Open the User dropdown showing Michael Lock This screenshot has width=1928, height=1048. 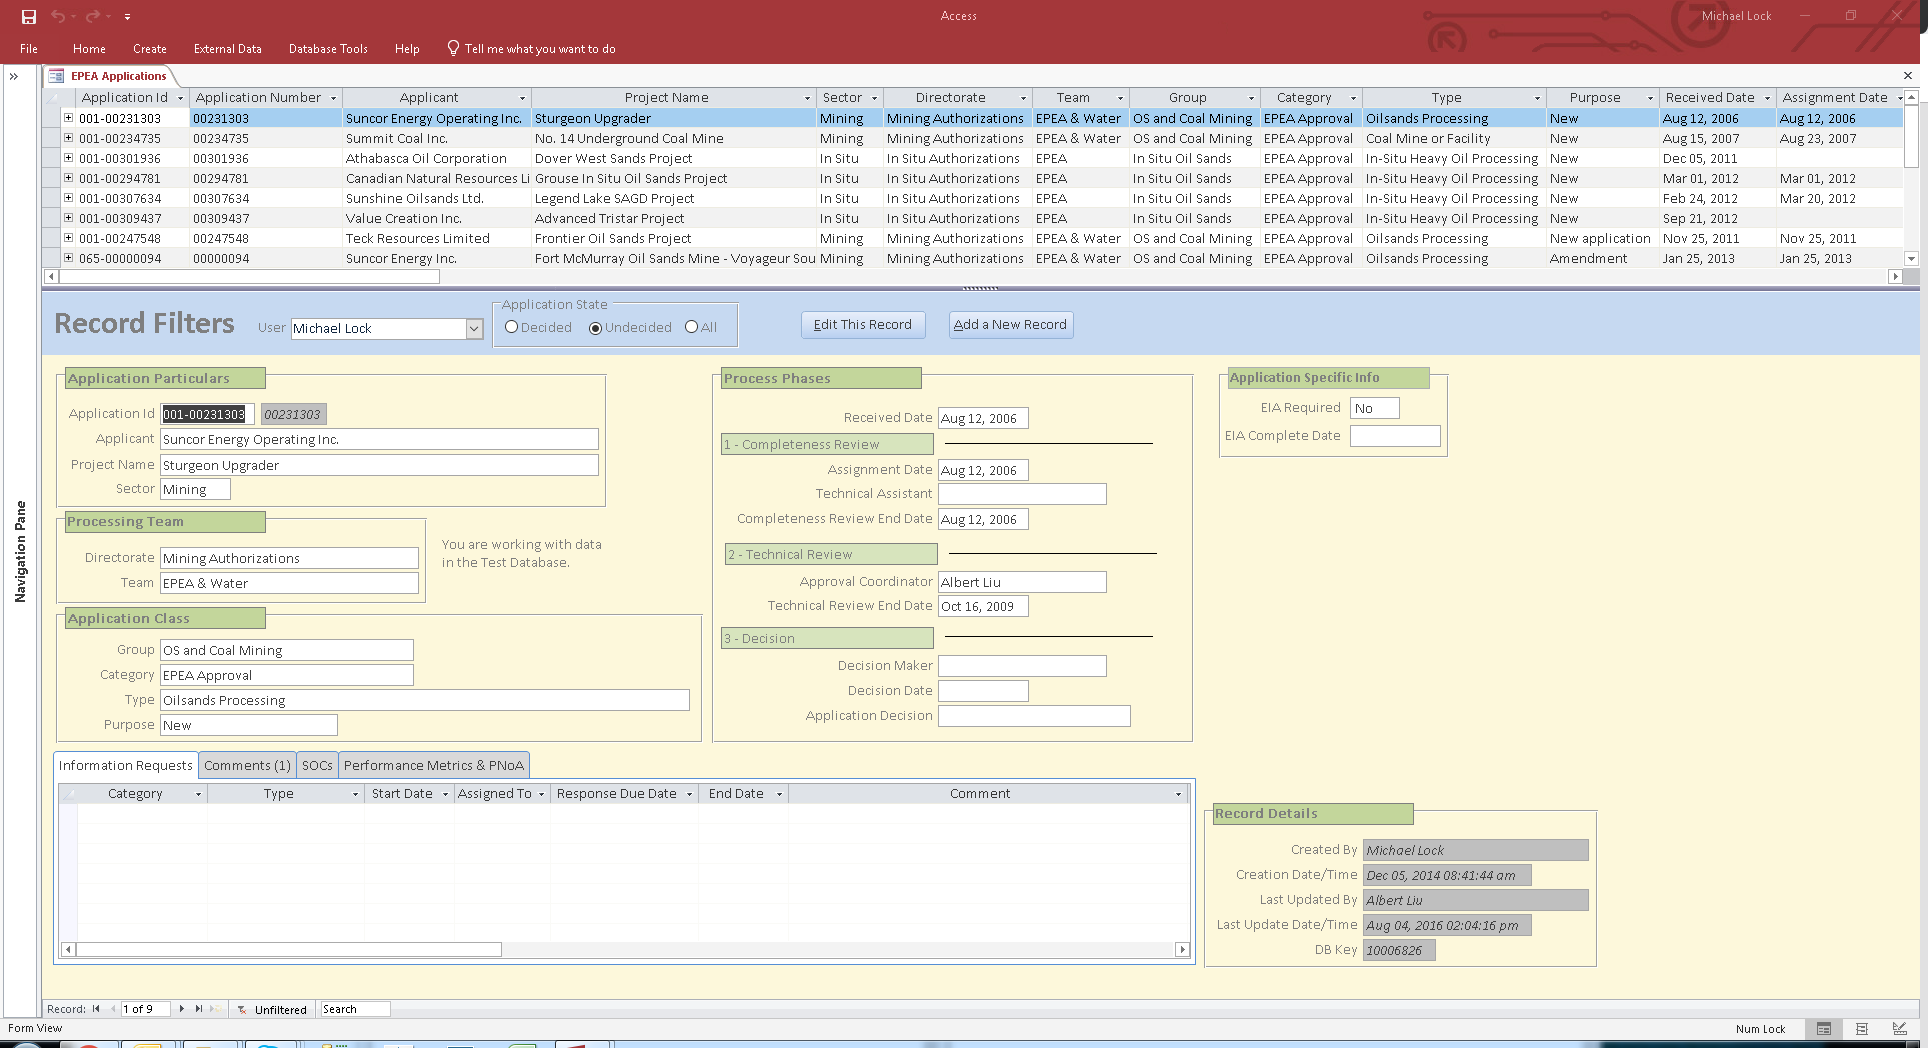(x=474, y=329)
